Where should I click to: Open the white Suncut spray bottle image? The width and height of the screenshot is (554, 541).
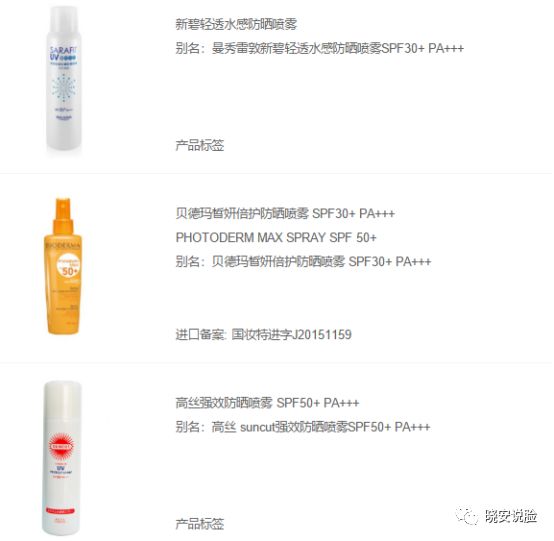pyautogui.click(x=62, y=458)
